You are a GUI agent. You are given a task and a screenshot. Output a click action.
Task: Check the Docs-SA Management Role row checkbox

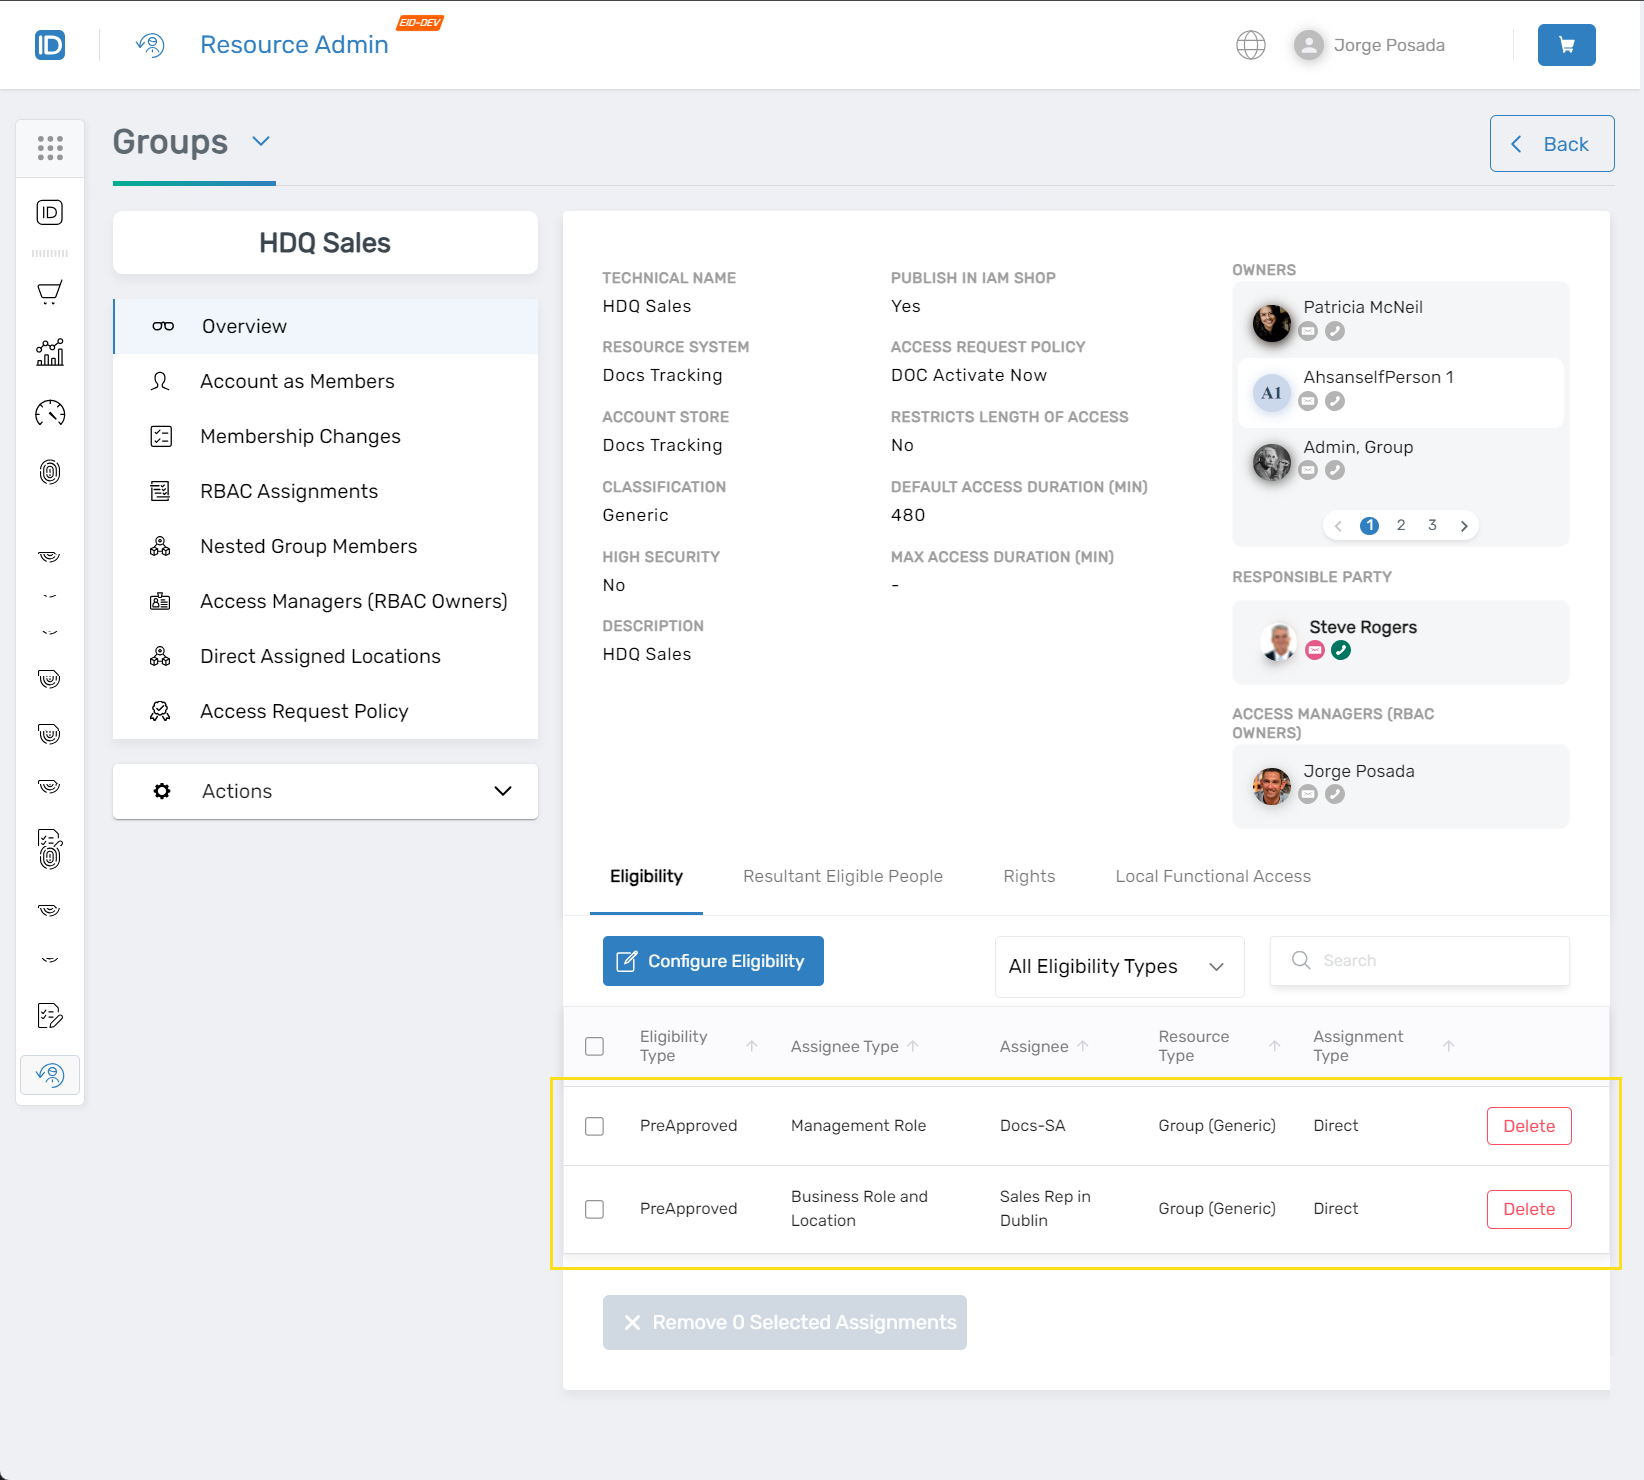(x=595, y=1126)
